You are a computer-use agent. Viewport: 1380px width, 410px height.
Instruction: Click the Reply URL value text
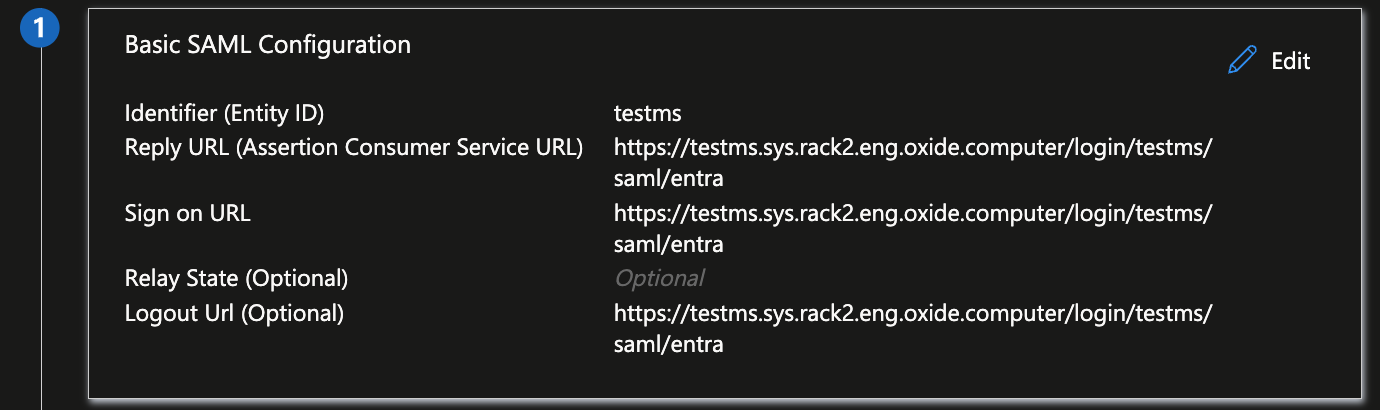(912, 147)
